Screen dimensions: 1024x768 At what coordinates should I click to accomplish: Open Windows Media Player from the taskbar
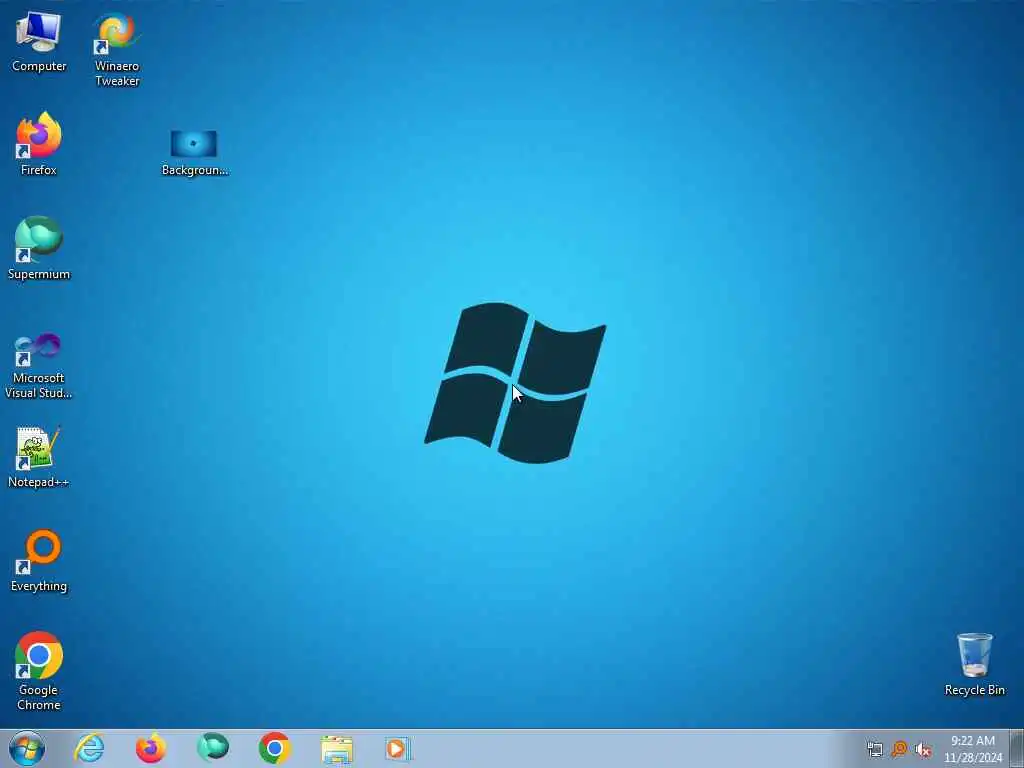398,748
